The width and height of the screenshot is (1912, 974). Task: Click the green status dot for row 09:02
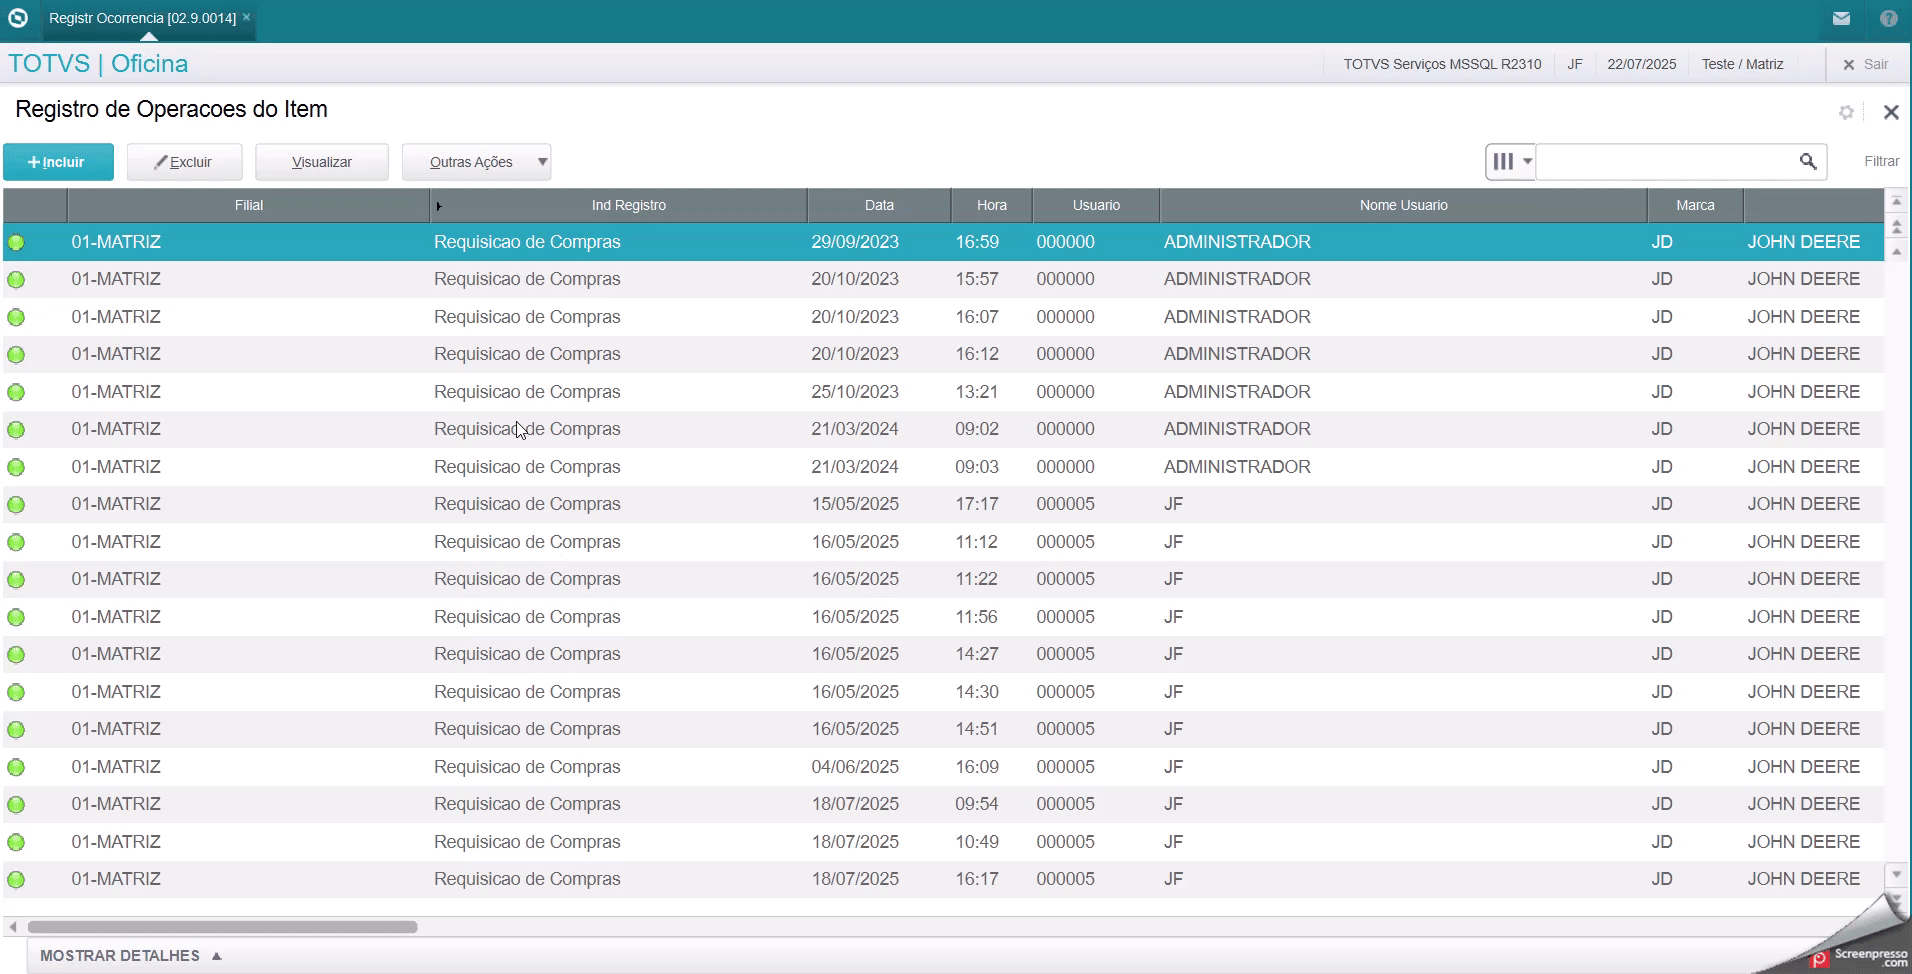click(16, 429)
